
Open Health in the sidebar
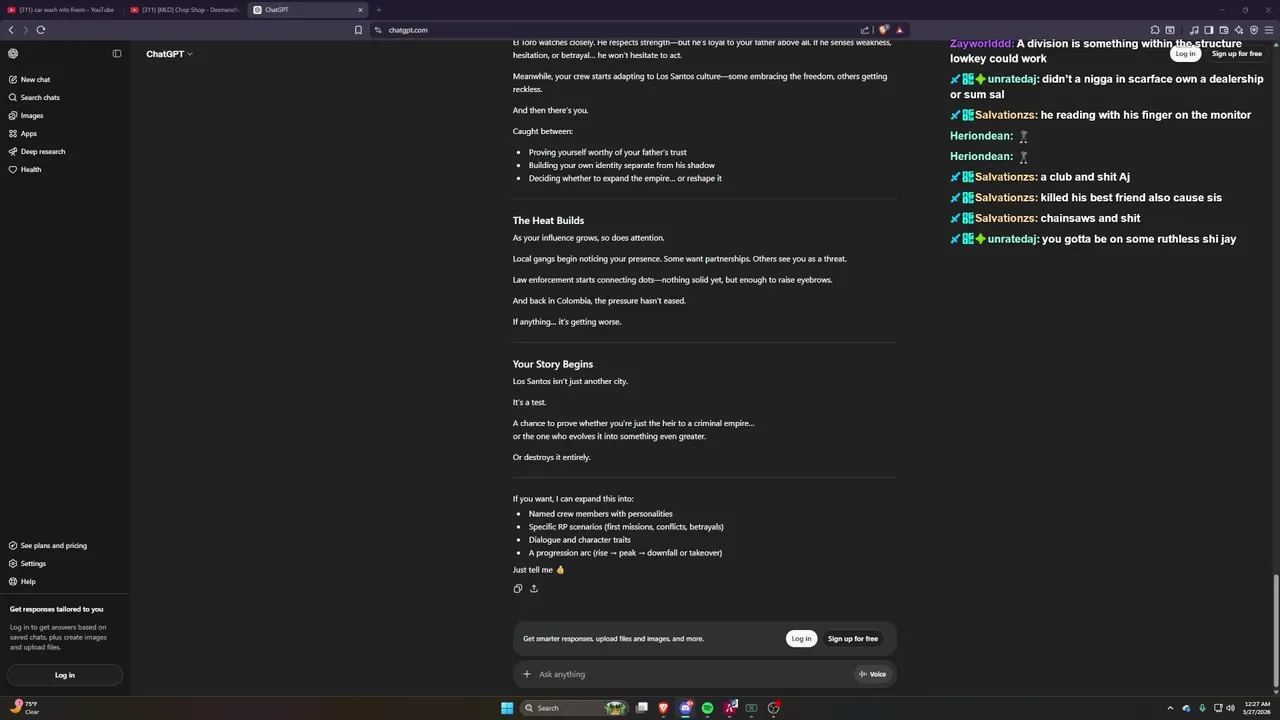31,169
